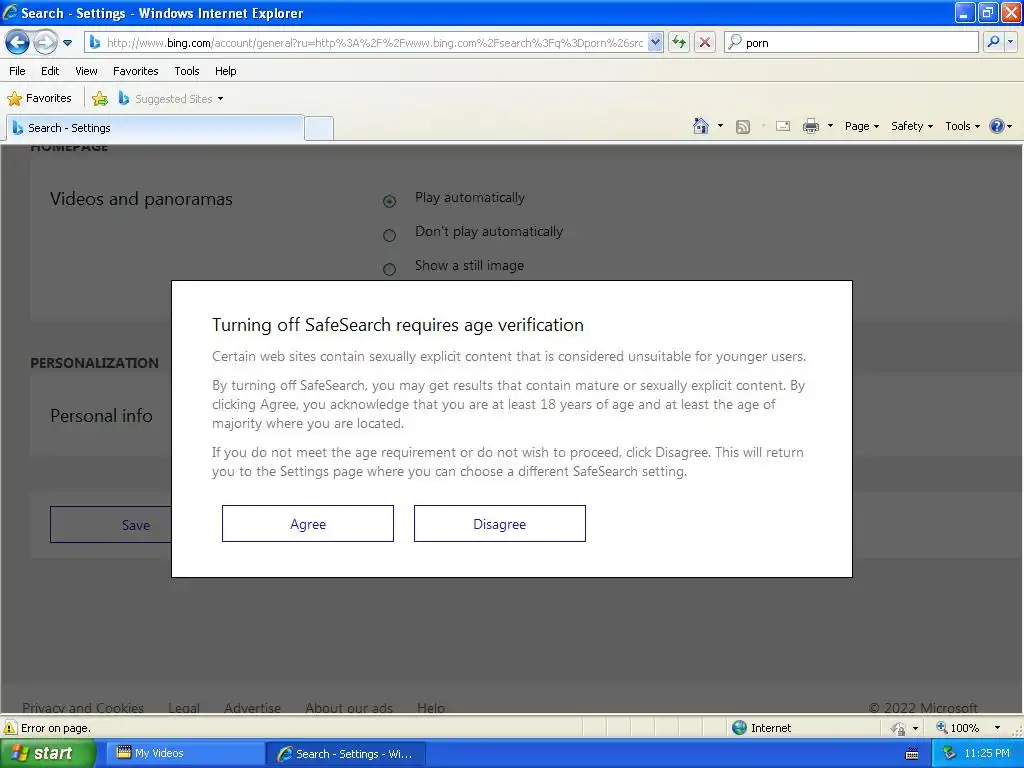This screenshot has height=768, width=1024.
Task: Click the Personal info setting label
Action: pyautogui.click(x=101, y=415)
